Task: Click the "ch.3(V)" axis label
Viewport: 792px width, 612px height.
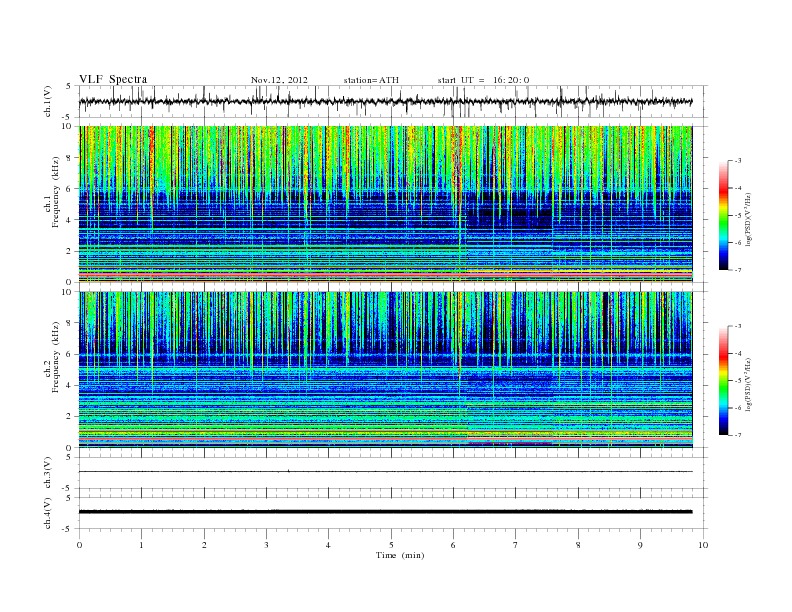Action: click(48, 473)
